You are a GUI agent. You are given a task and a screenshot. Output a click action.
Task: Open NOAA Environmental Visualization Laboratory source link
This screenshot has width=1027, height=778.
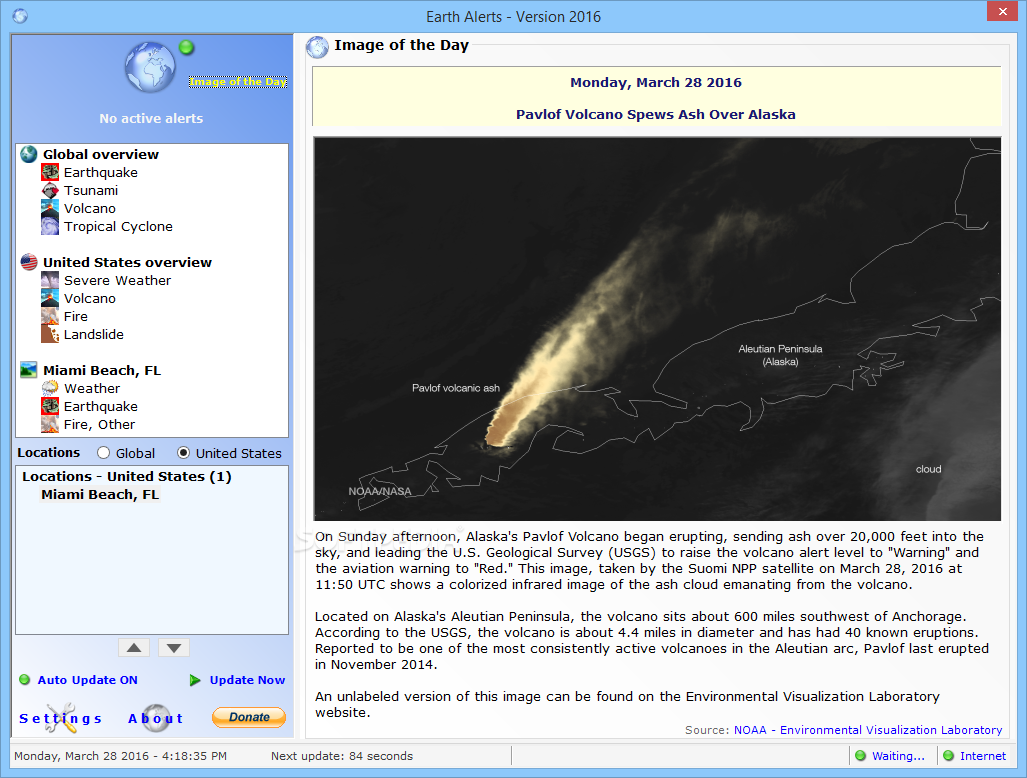868,730
